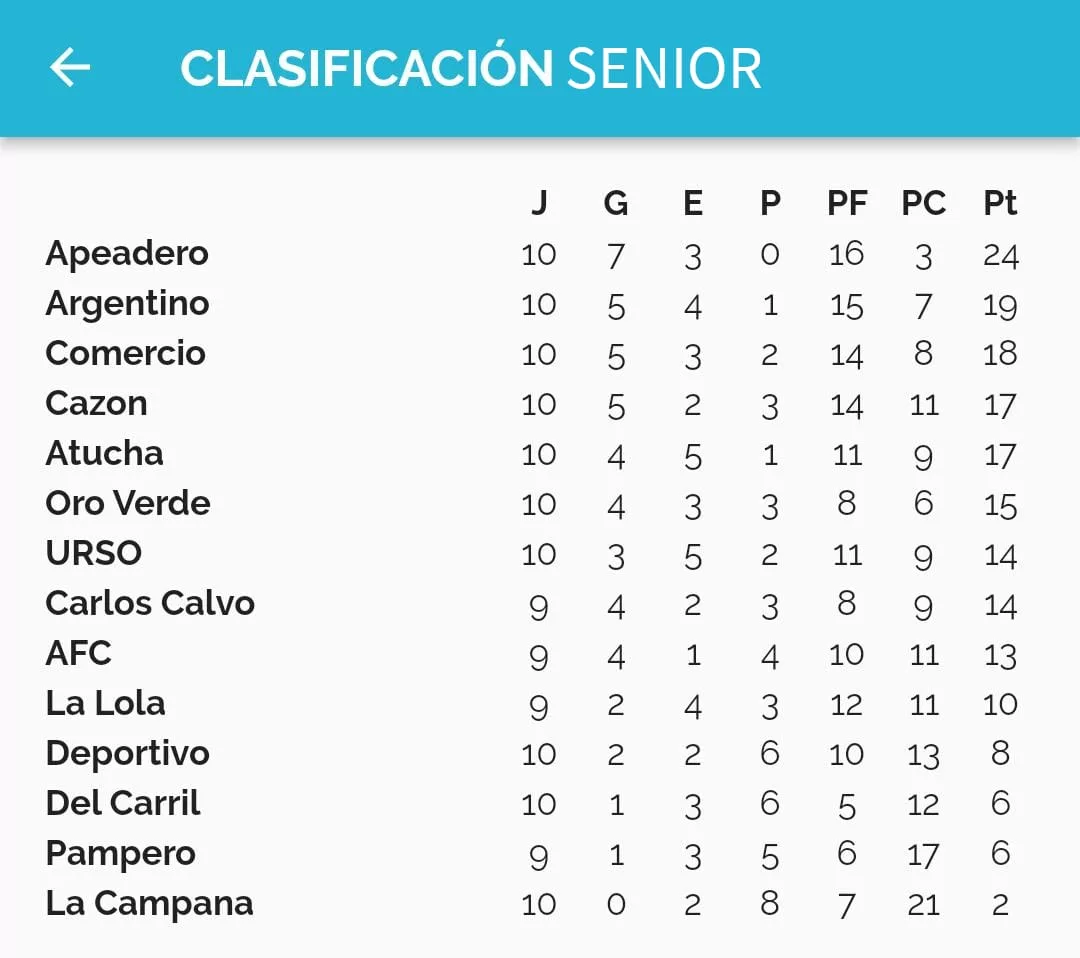Screen dimensions: 1080x958
Task: Tap the back arrow icon
Action: click(70, 68)
